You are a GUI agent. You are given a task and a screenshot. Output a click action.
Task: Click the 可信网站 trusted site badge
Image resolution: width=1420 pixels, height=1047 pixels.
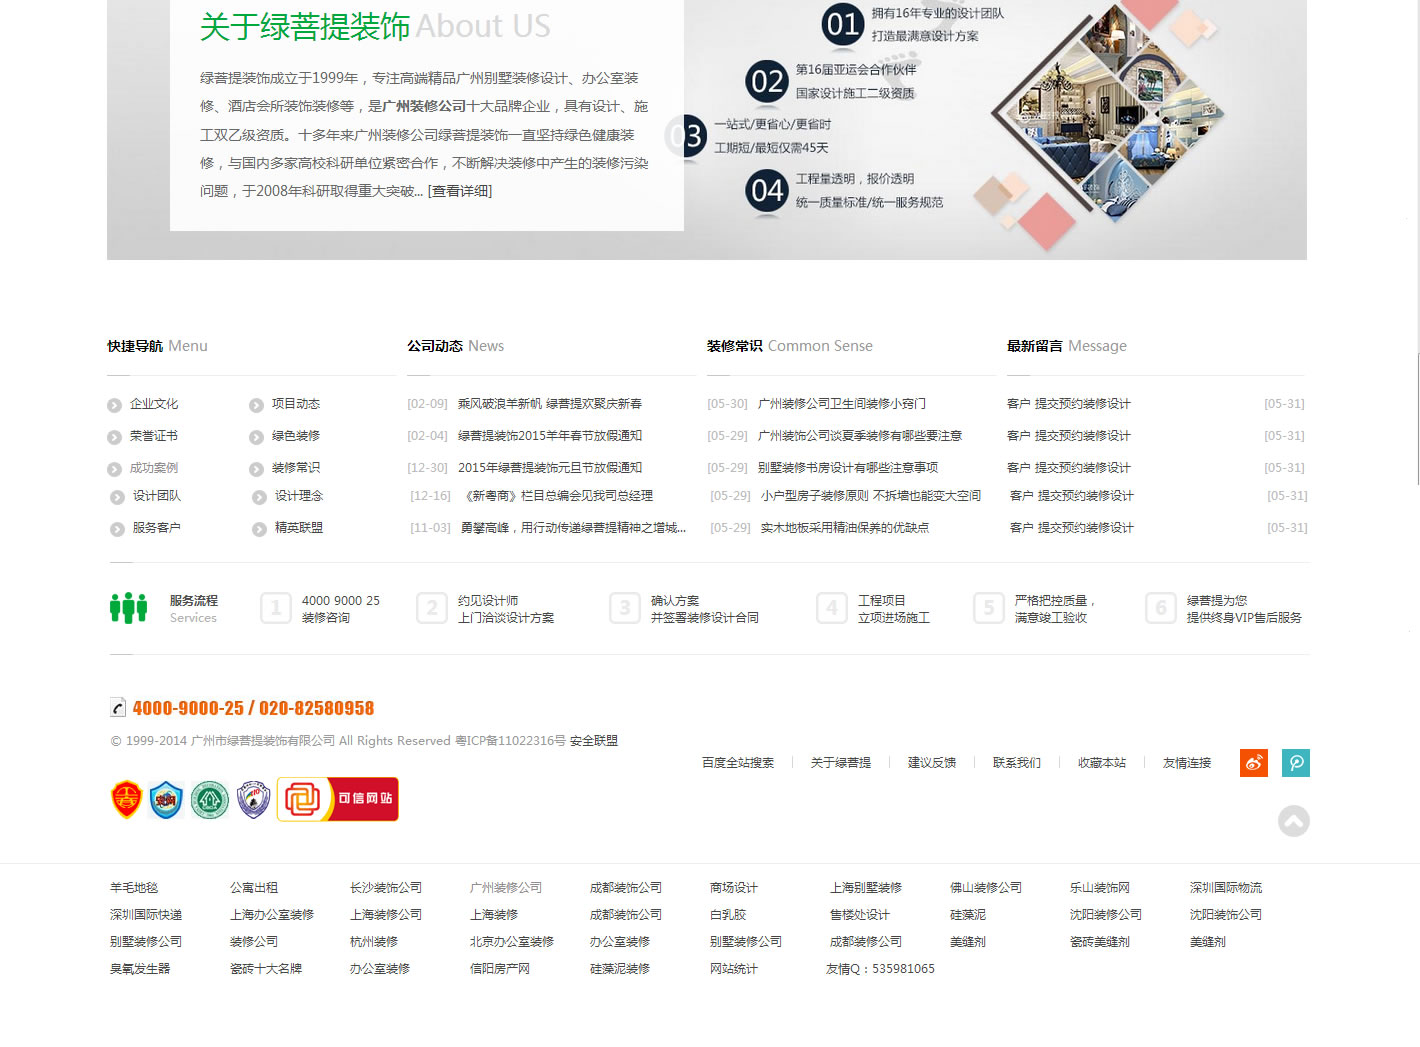pos(338,799)
